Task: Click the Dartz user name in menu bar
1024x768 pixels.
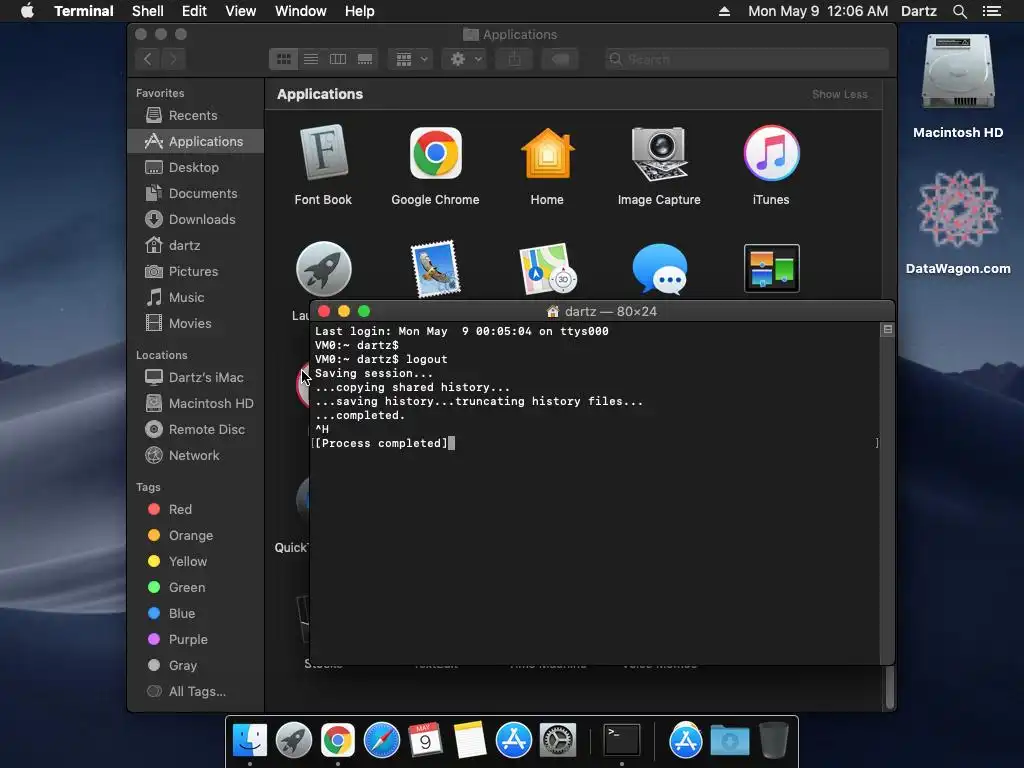Action: 918,11
